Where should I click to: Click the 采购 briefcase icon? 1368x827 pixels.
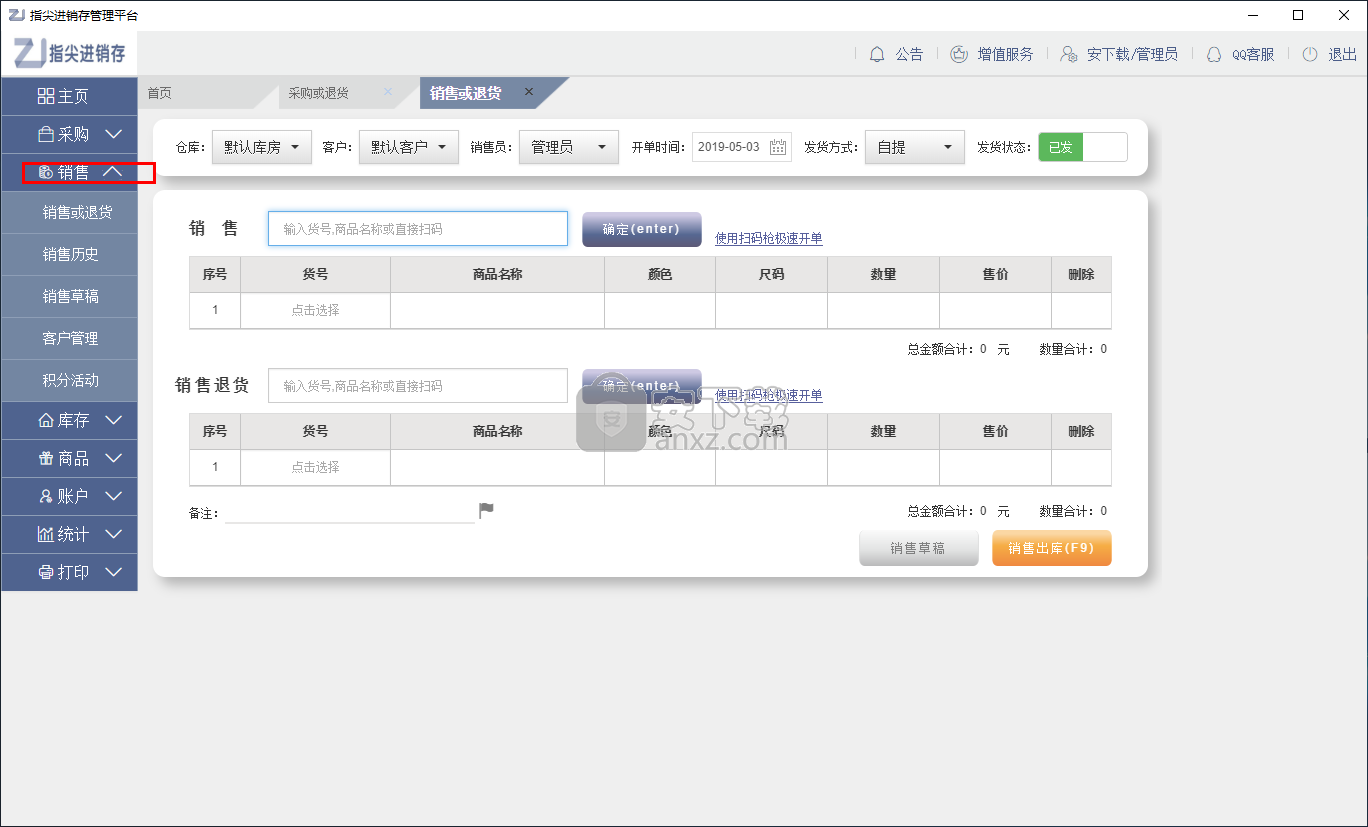[x=46, y=134]
